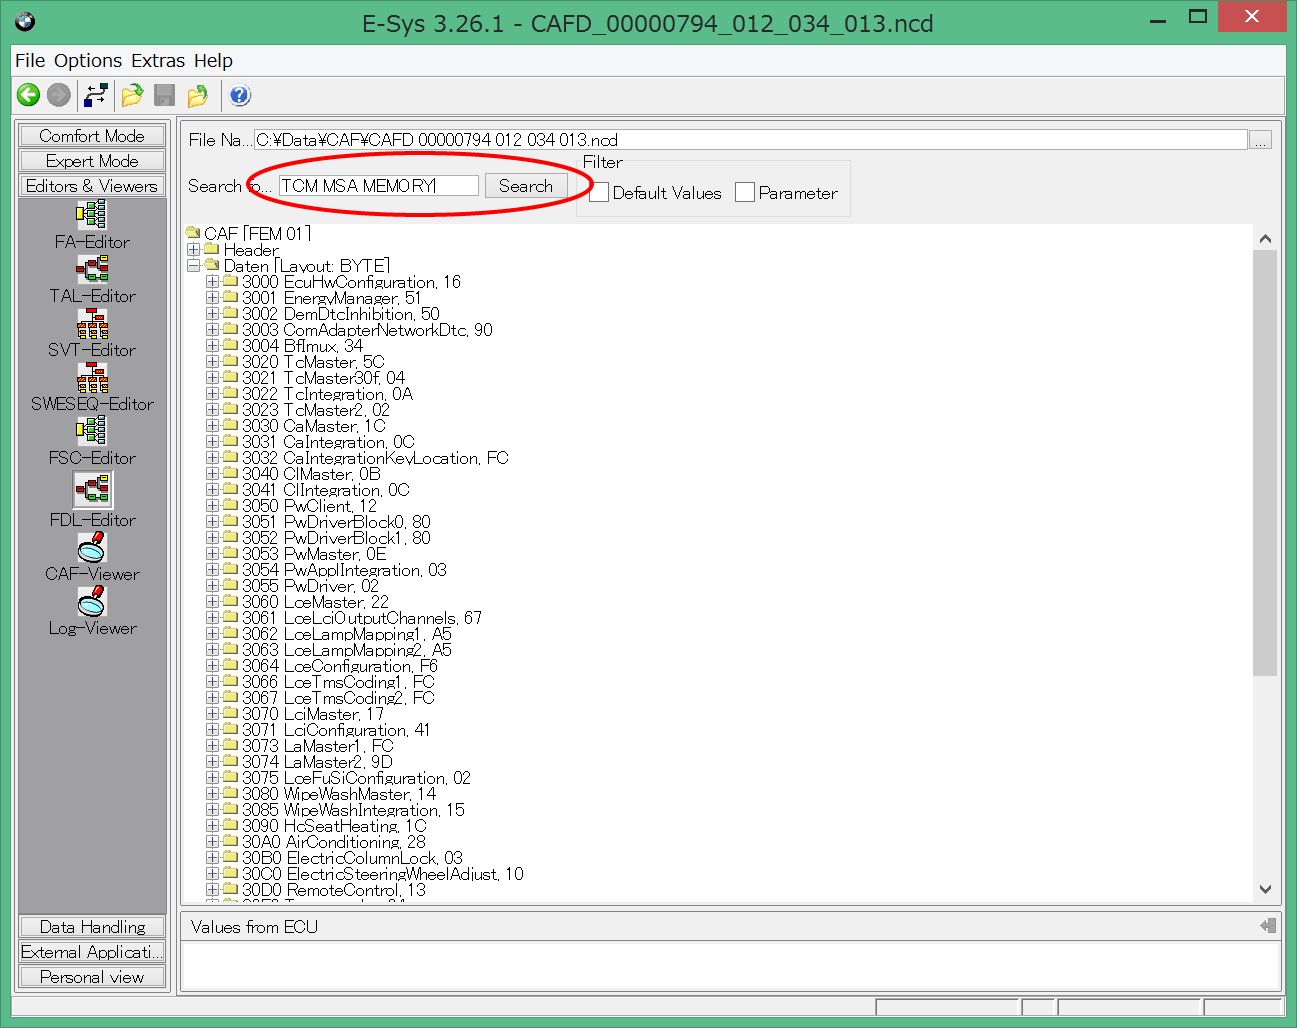Toggle the Default Values filter checkbox

(599, 192)
